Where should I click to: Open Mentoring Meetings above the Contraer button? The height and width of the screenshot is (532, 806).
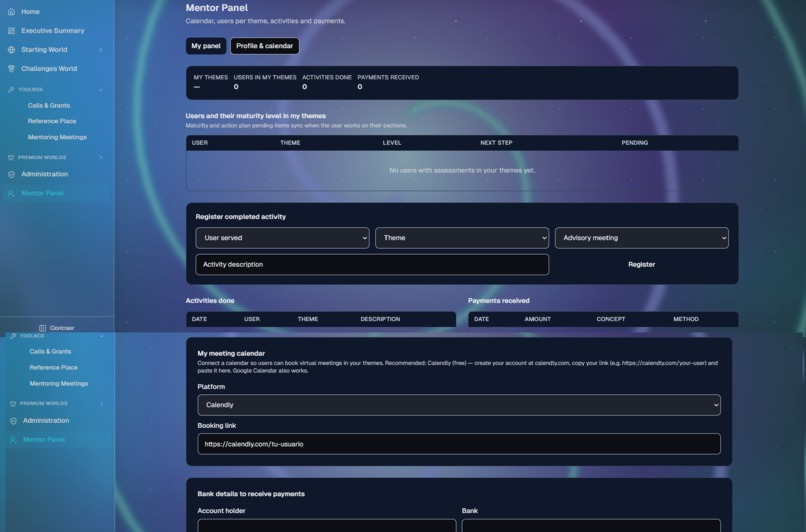[x=57, y=137]
